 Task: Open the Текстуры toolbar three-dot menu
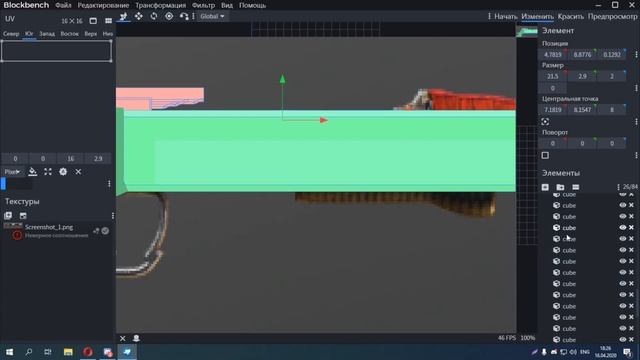coord(113,216)
